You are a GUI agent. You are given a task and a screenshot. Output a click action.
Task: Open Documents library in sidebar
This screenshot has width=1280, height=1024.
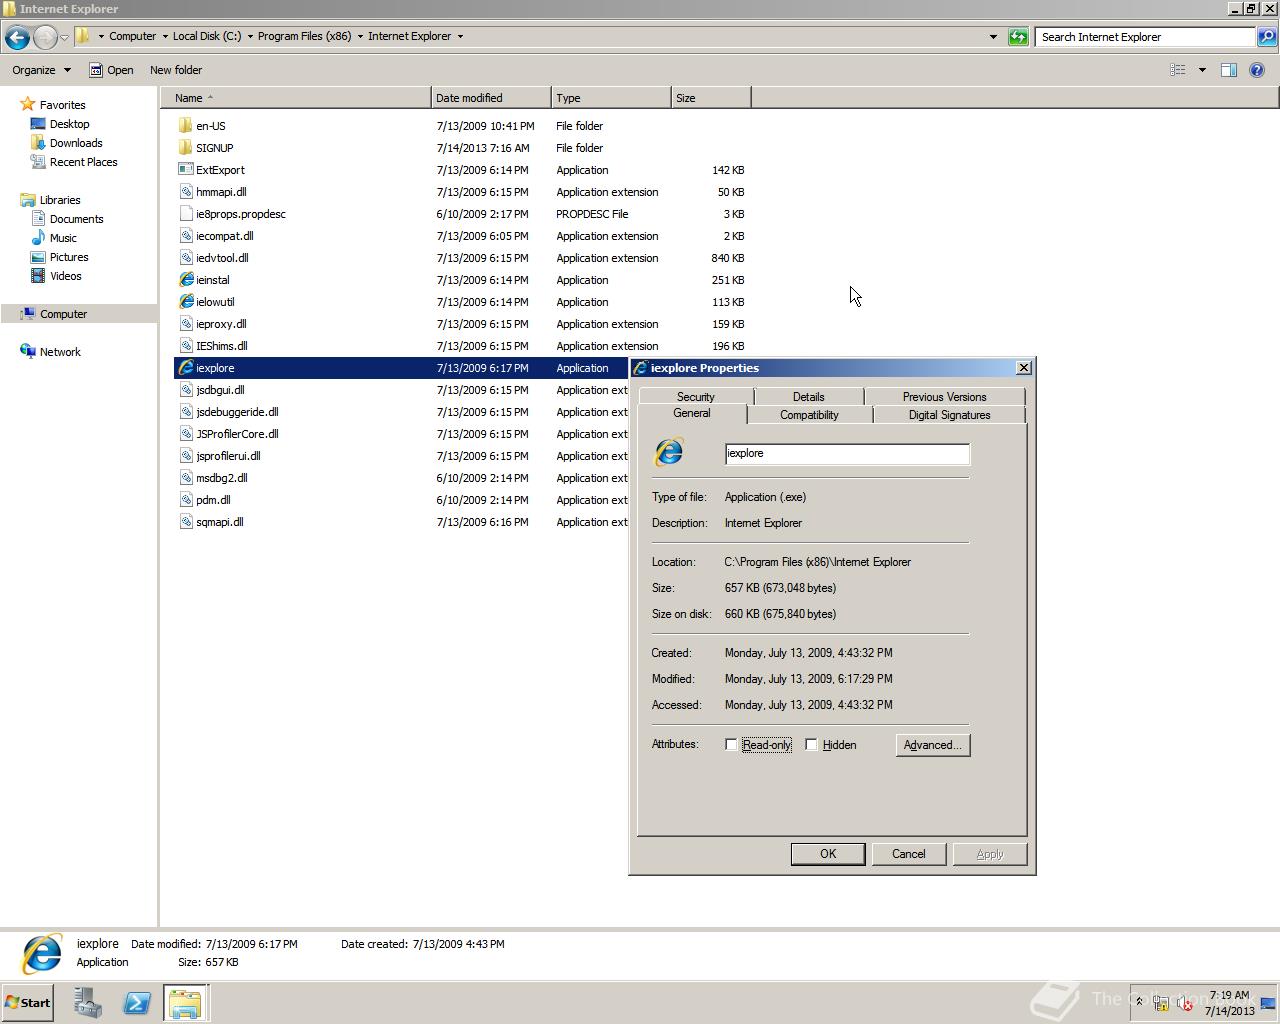pos(67,219)
